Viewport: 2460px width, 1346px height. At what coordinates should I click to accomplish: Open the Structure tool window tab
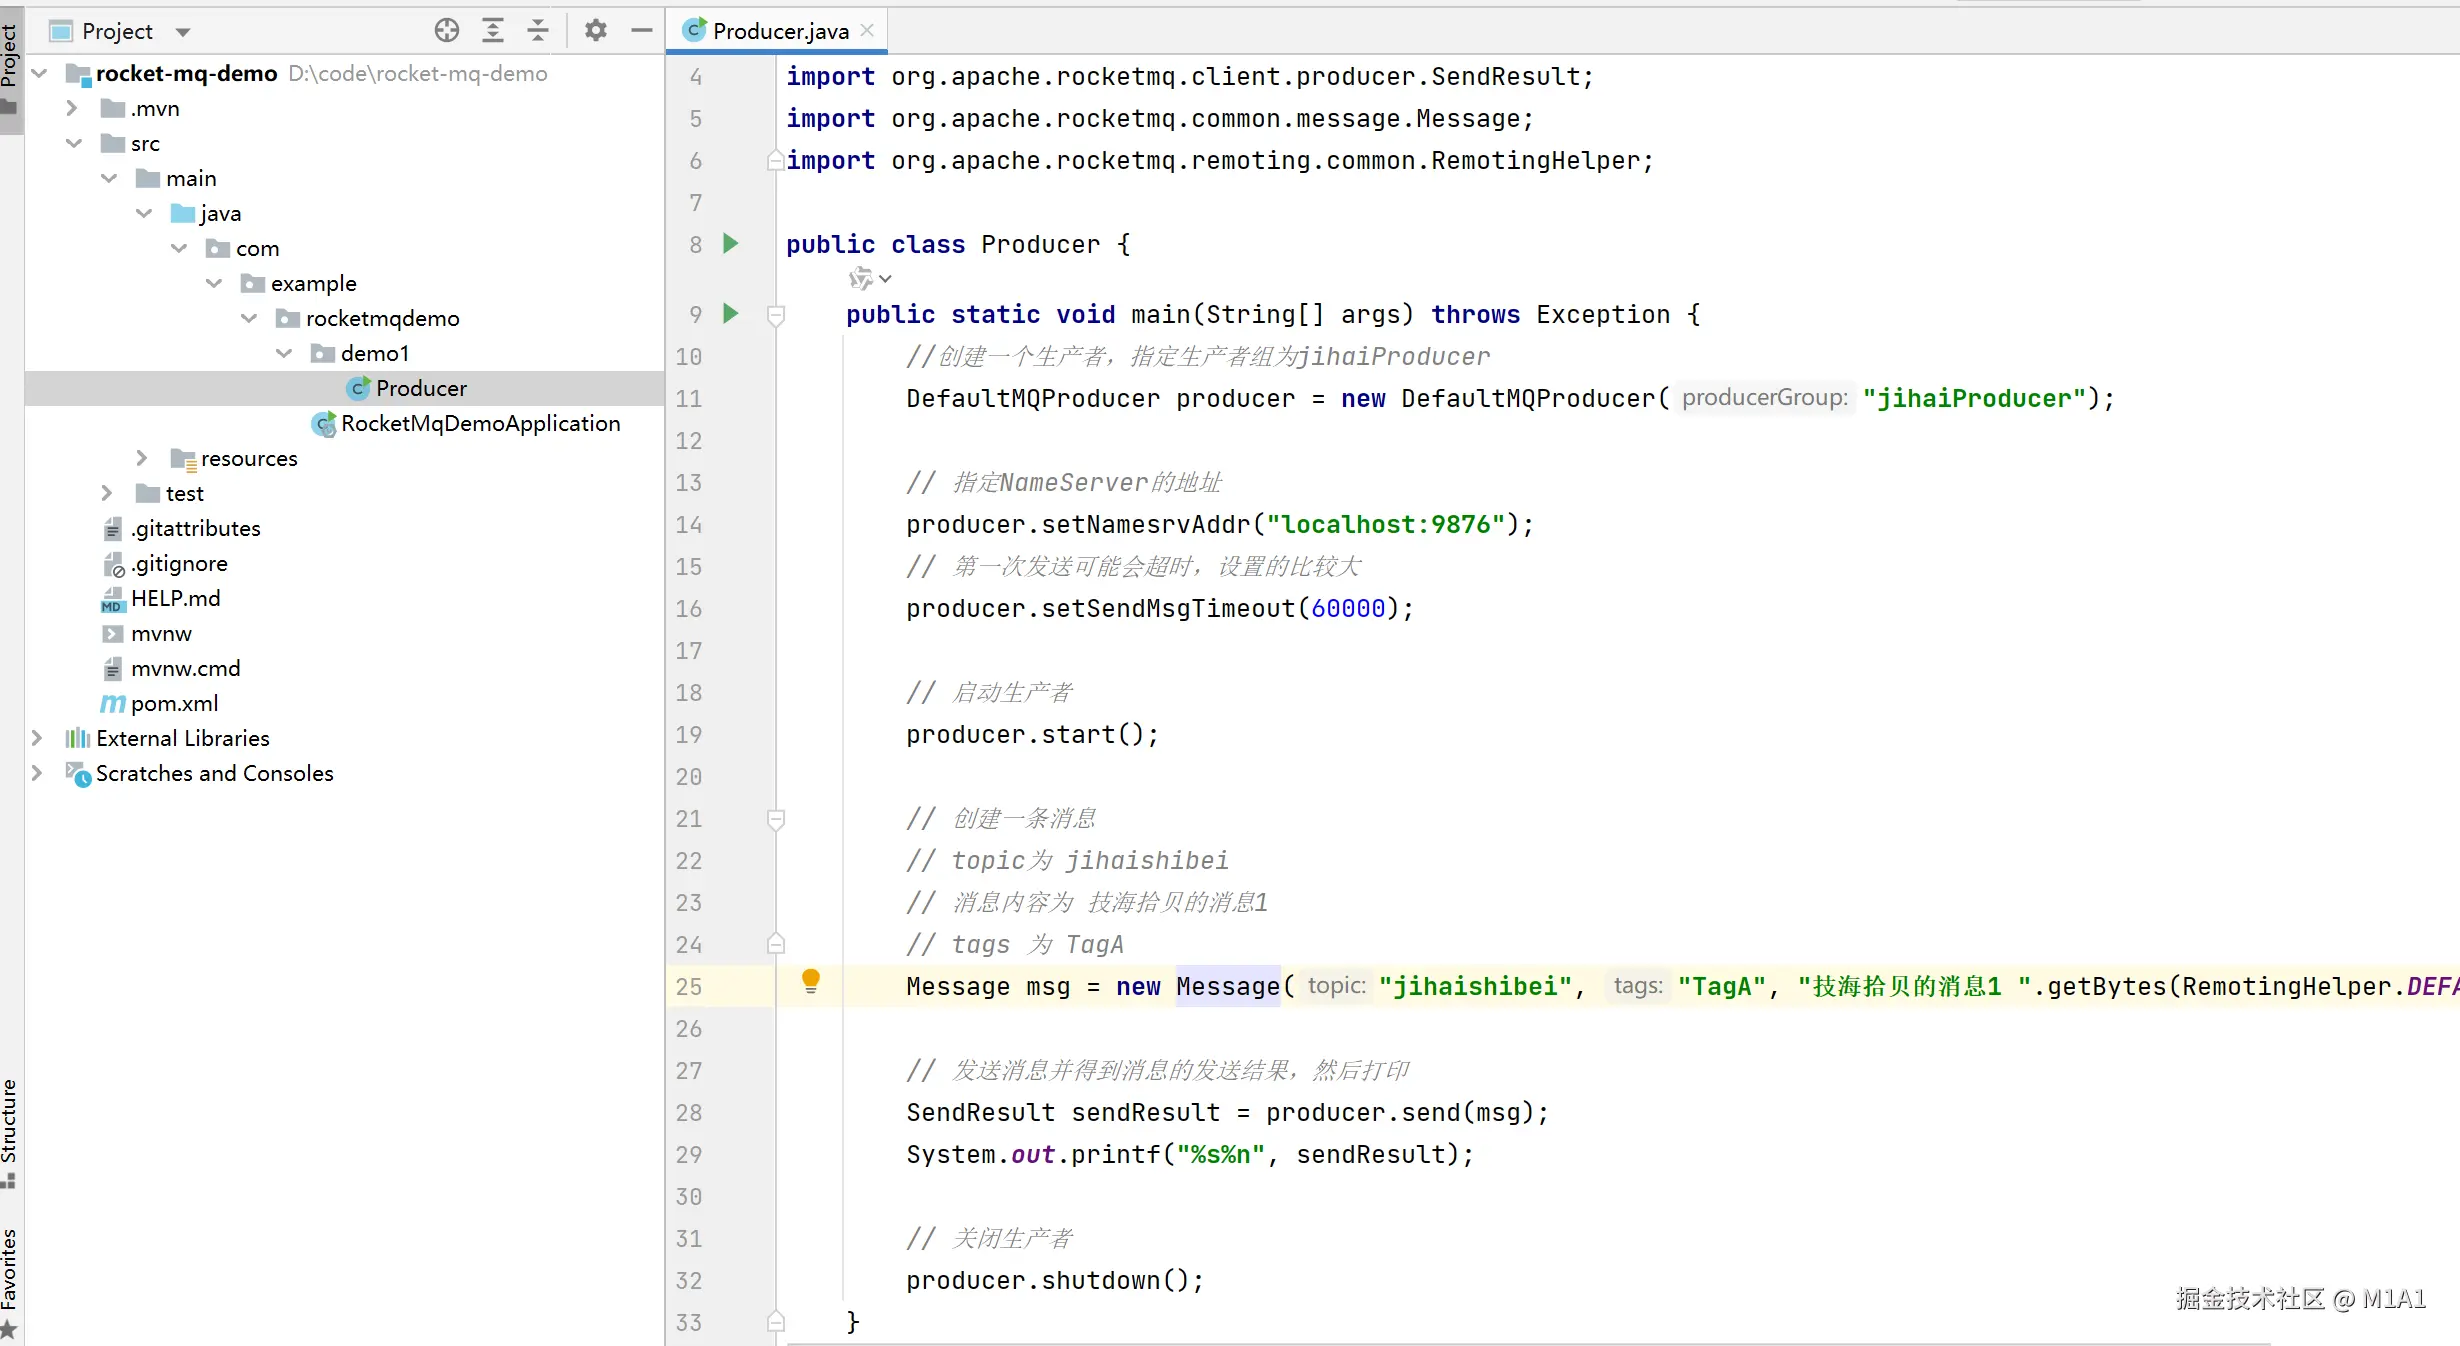[x=10, y=1130]
